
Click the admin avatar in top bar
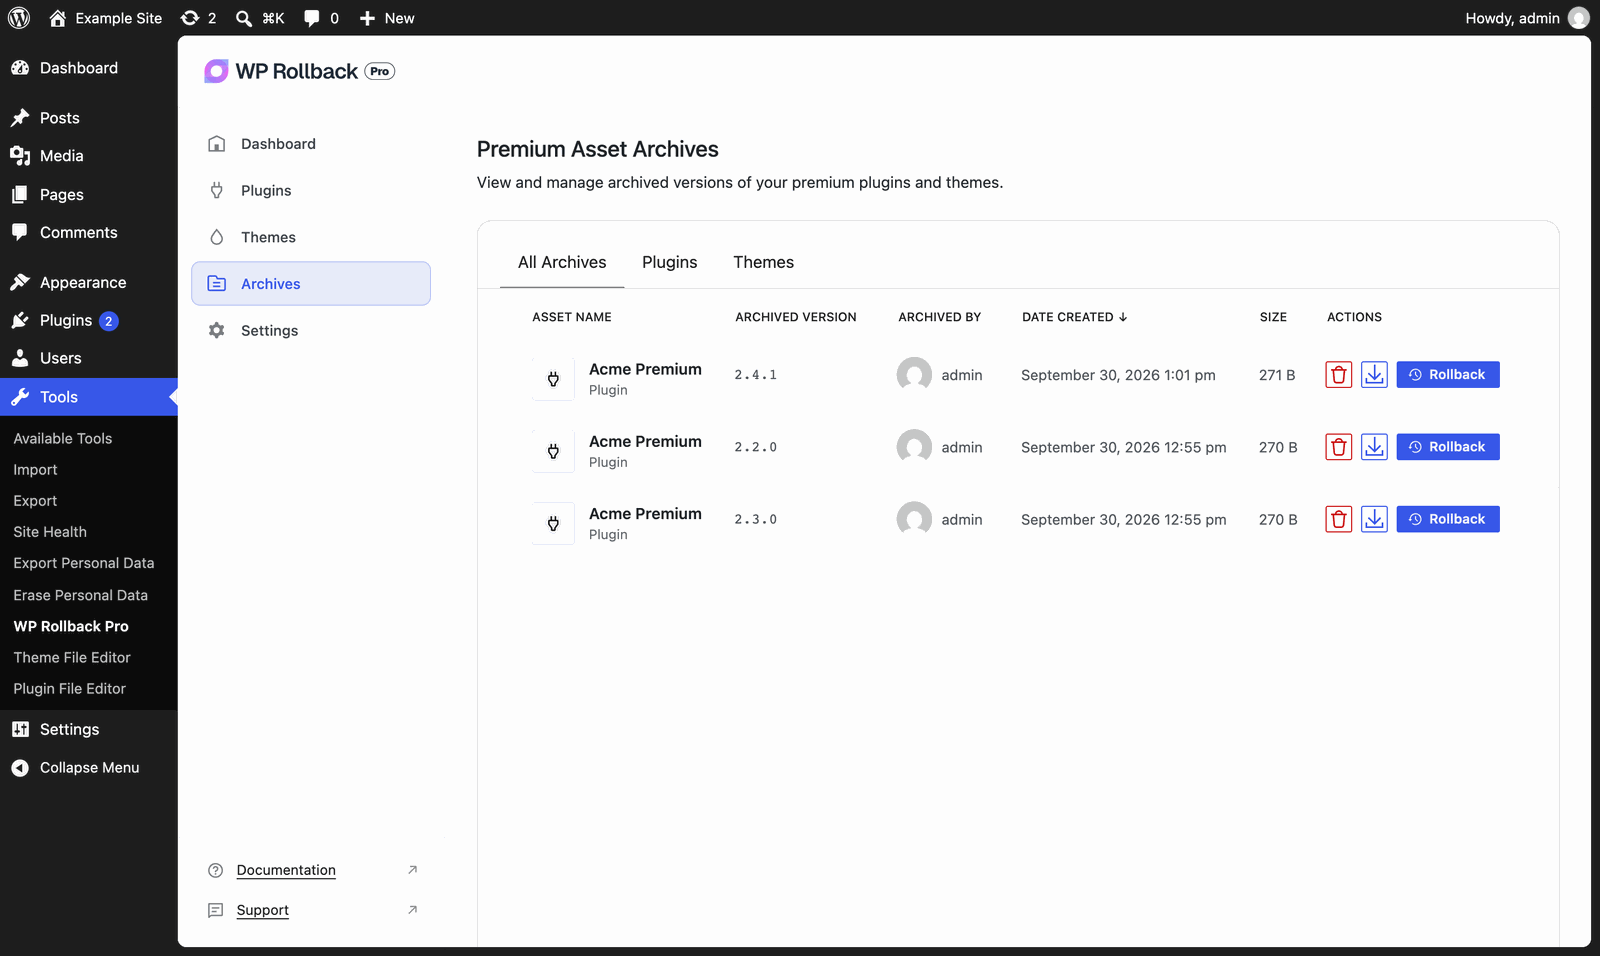click(x=1579, y=18)
